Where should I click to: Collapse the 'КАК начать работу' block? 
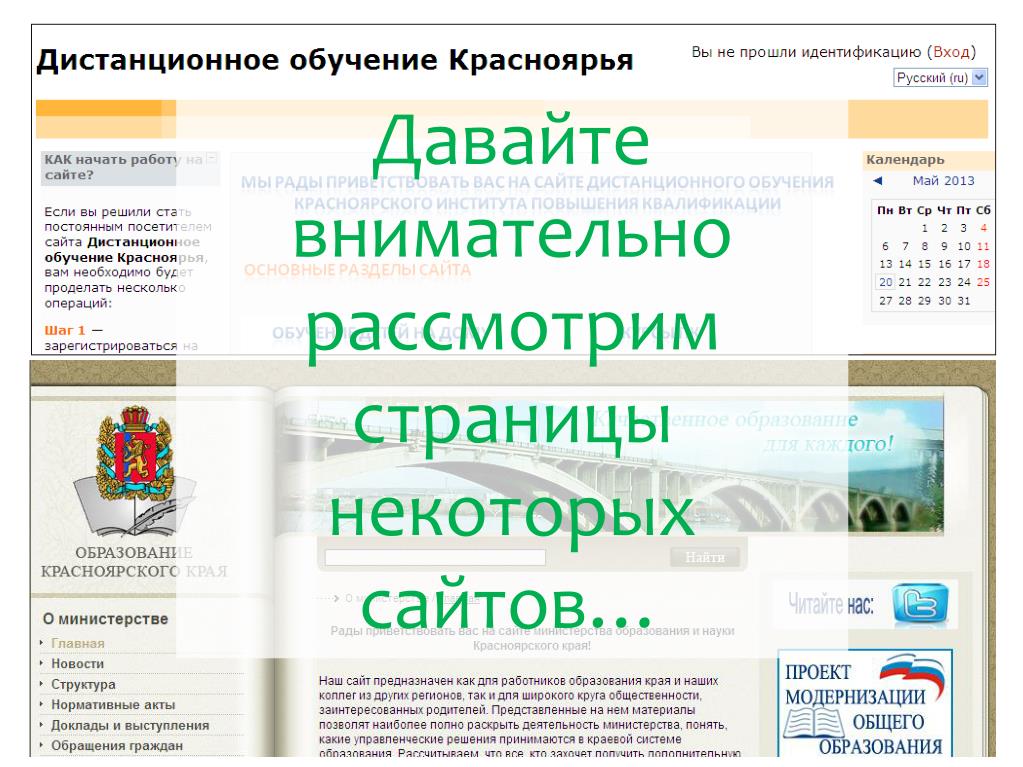point(211,158)
